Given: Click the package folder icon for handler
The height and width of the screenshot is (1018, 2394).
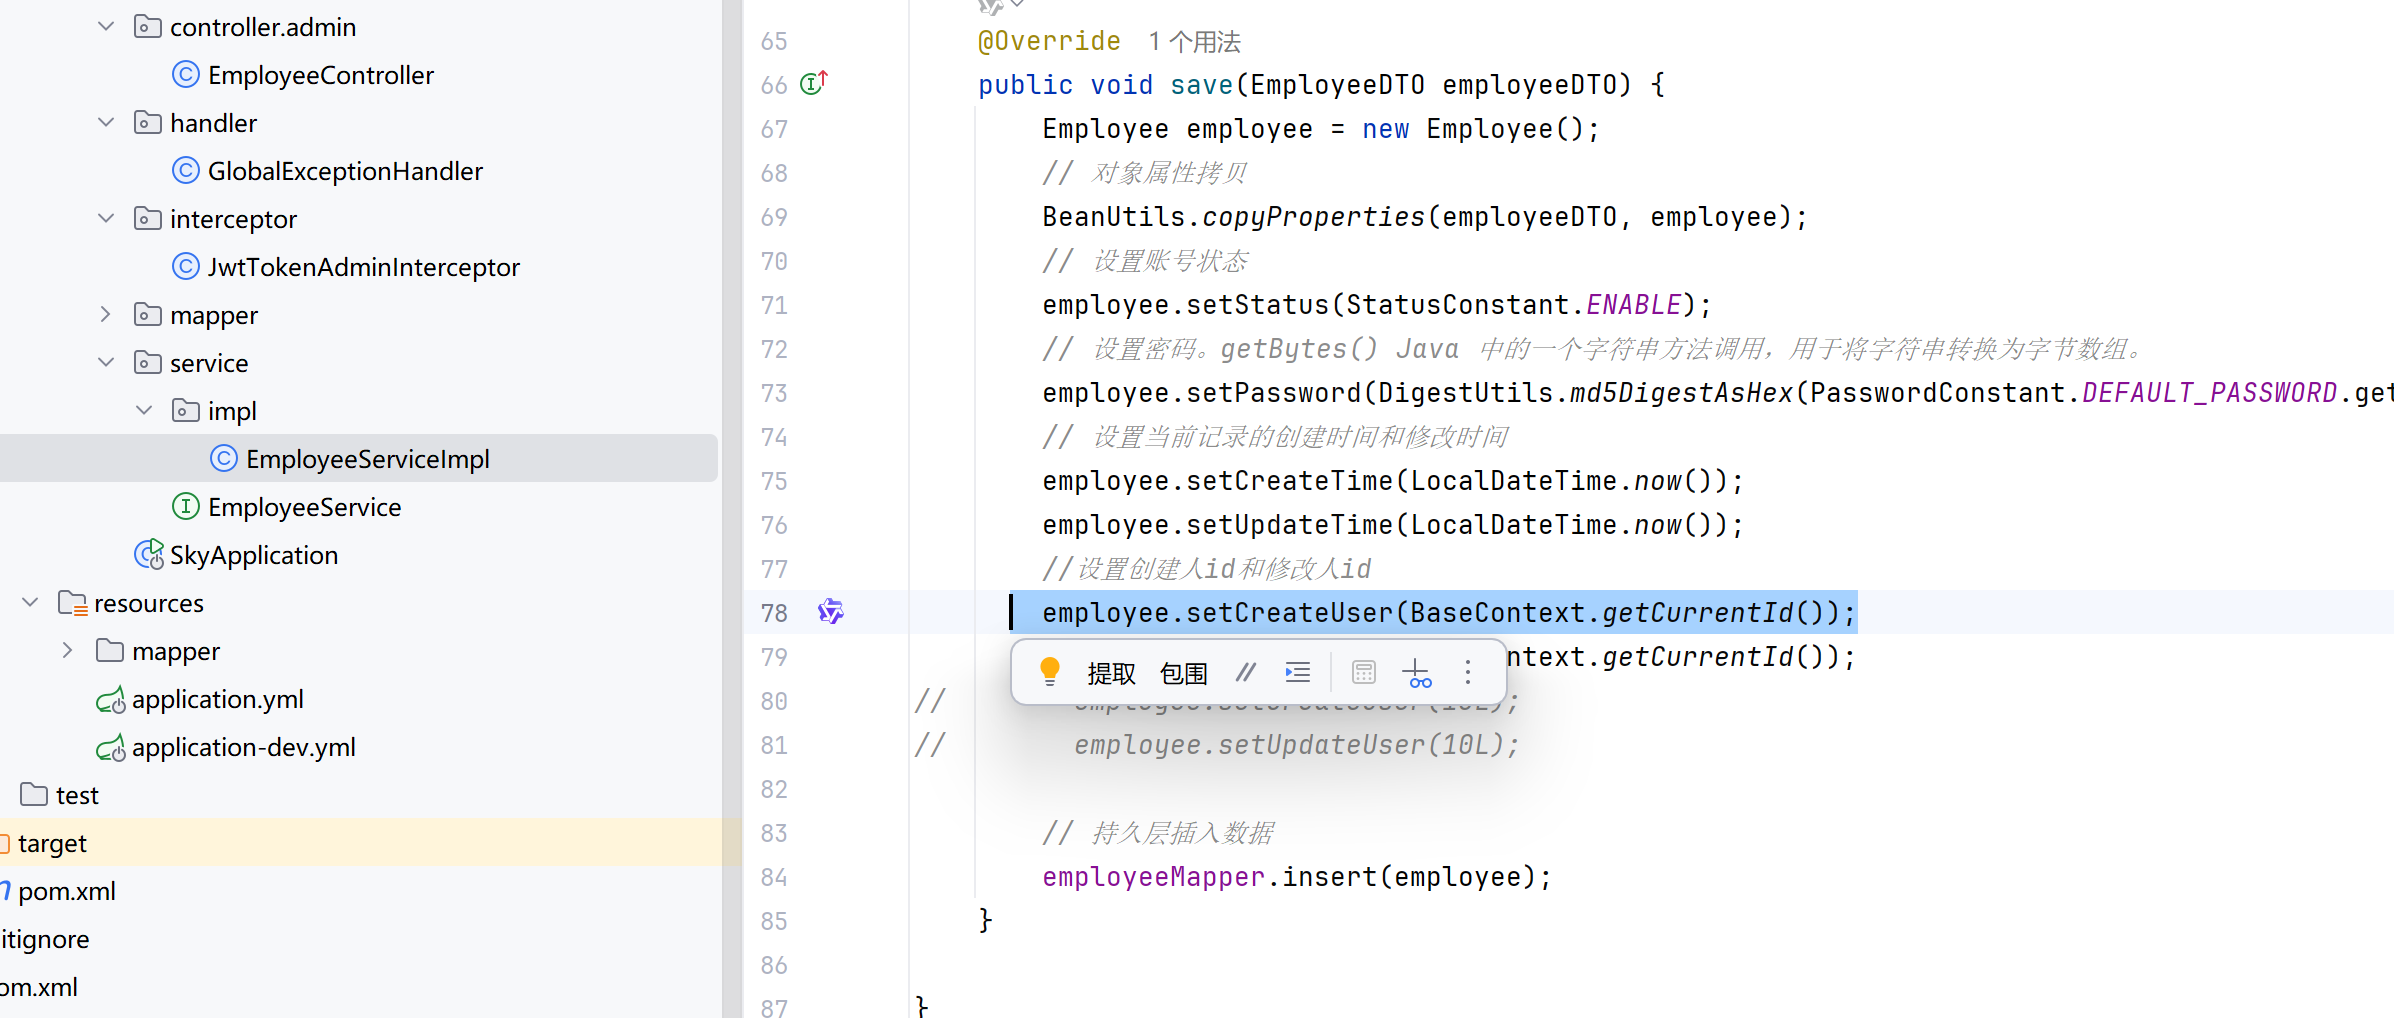Looking at the screenshot, I should (148, 123).
